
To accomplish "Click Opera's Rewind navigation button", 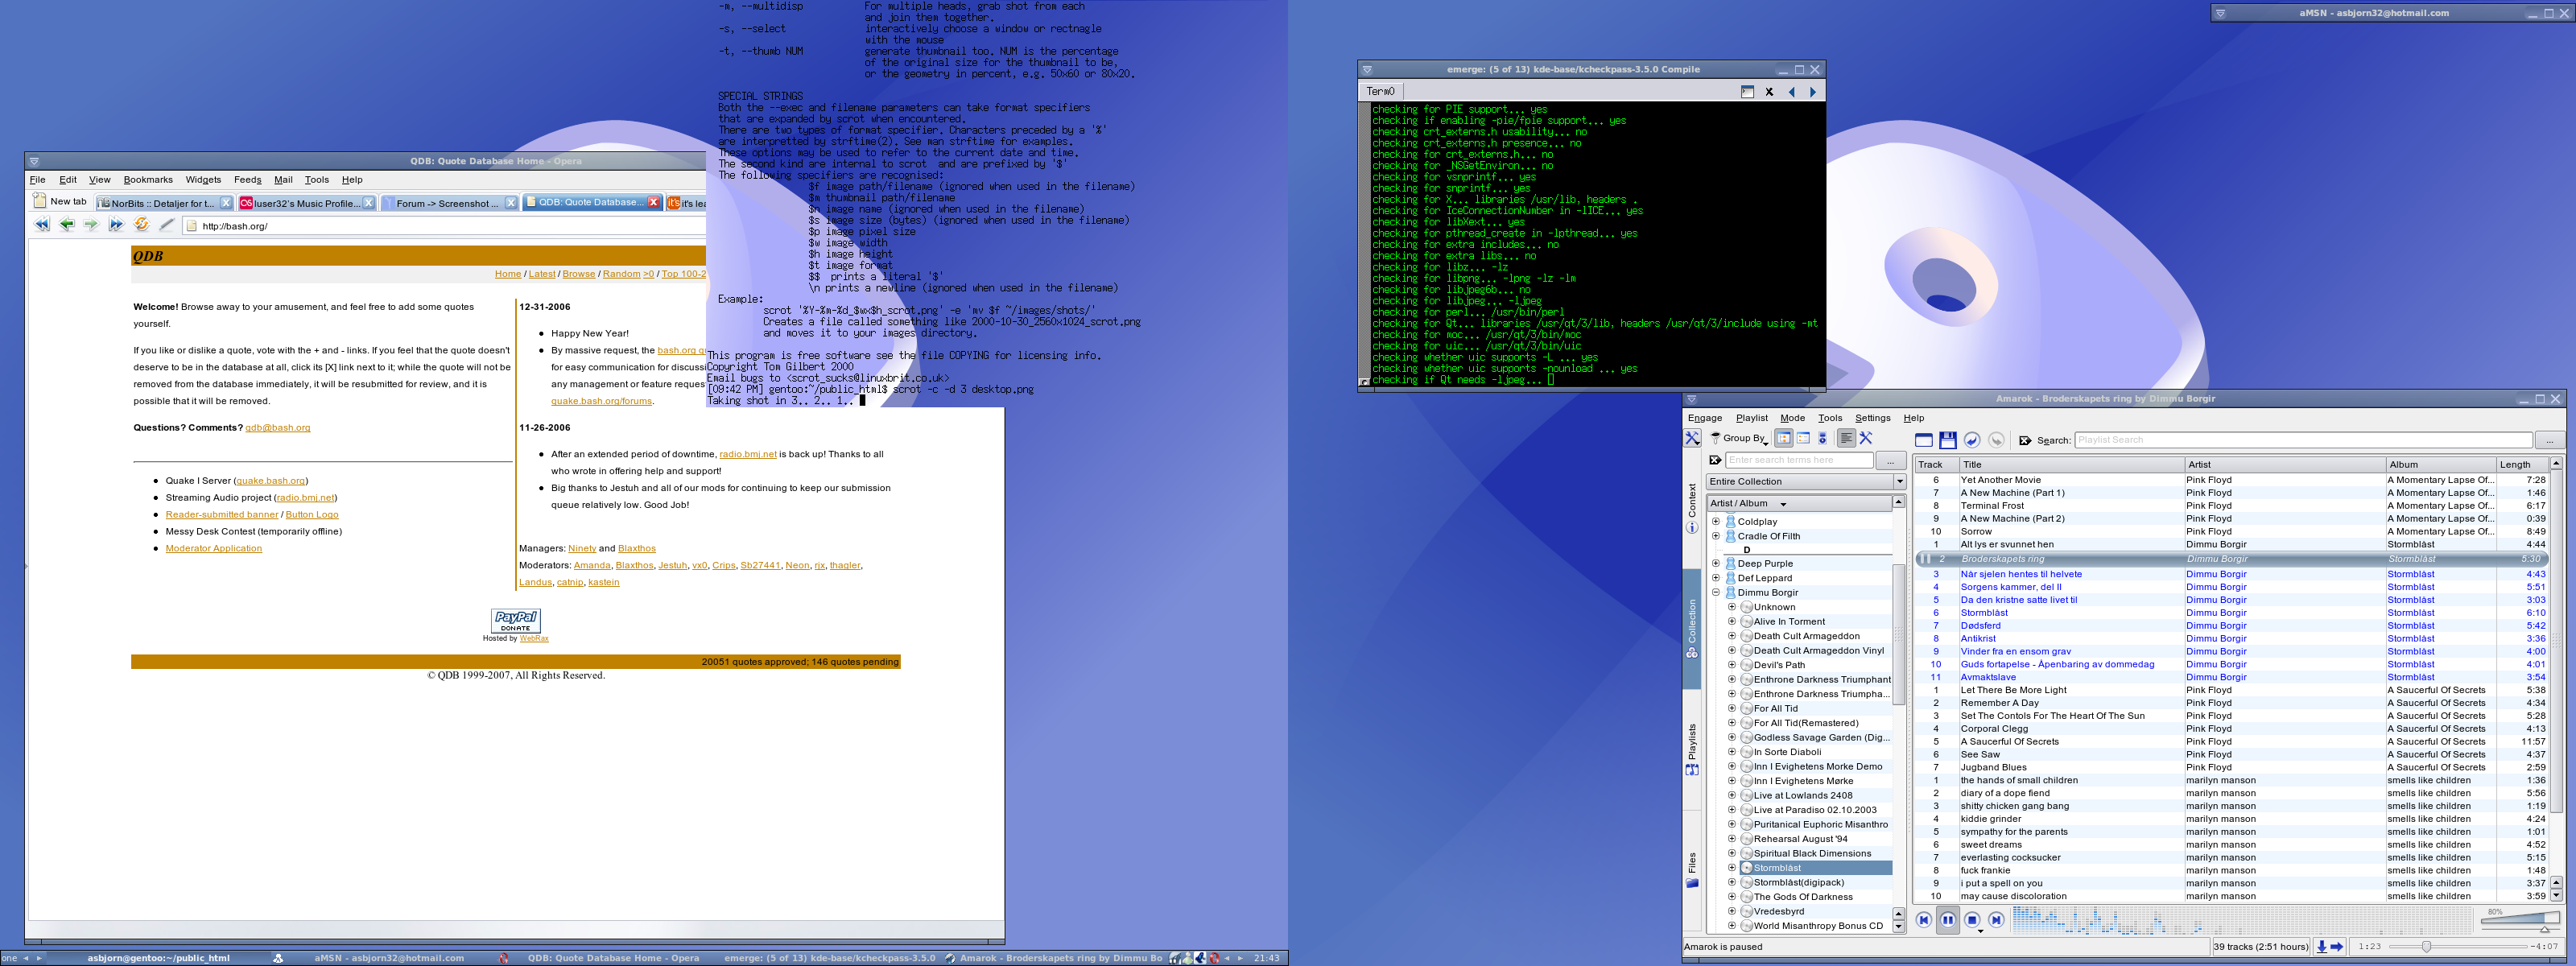I will (42, 225).
